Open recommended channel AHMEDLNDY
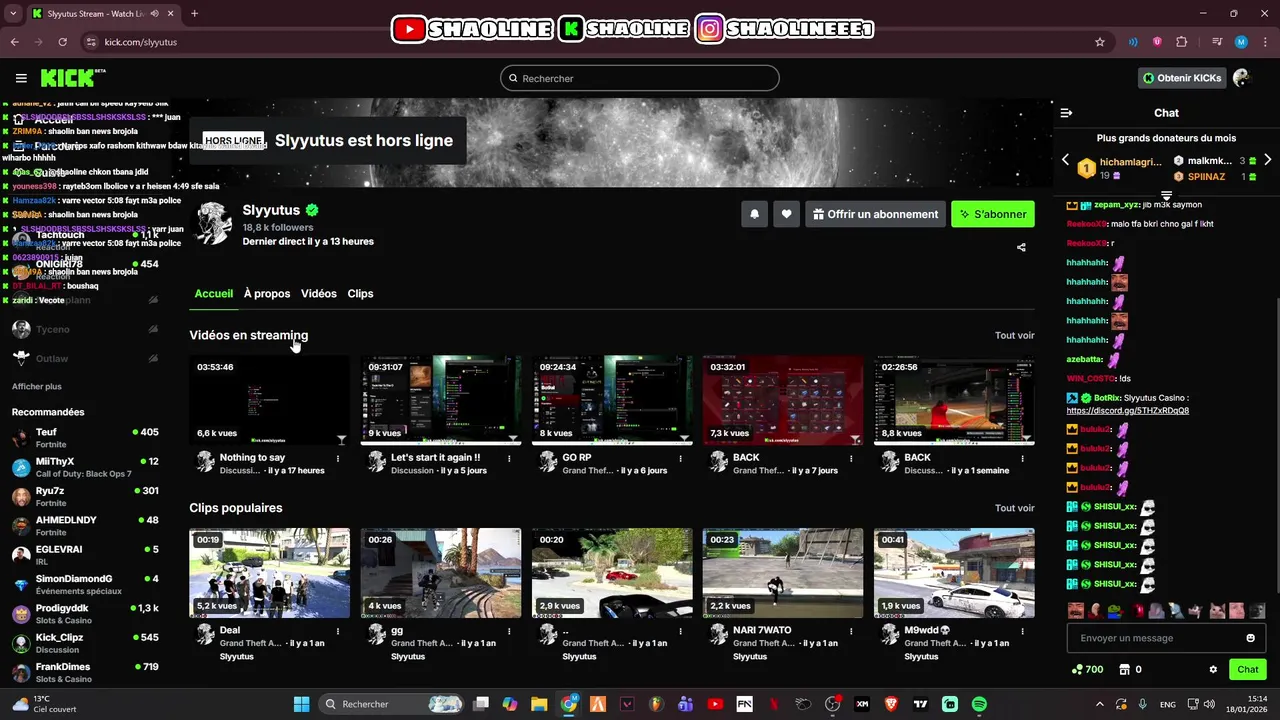Image resolution: width=1280 pixels, height=720 pixels. 85,526
